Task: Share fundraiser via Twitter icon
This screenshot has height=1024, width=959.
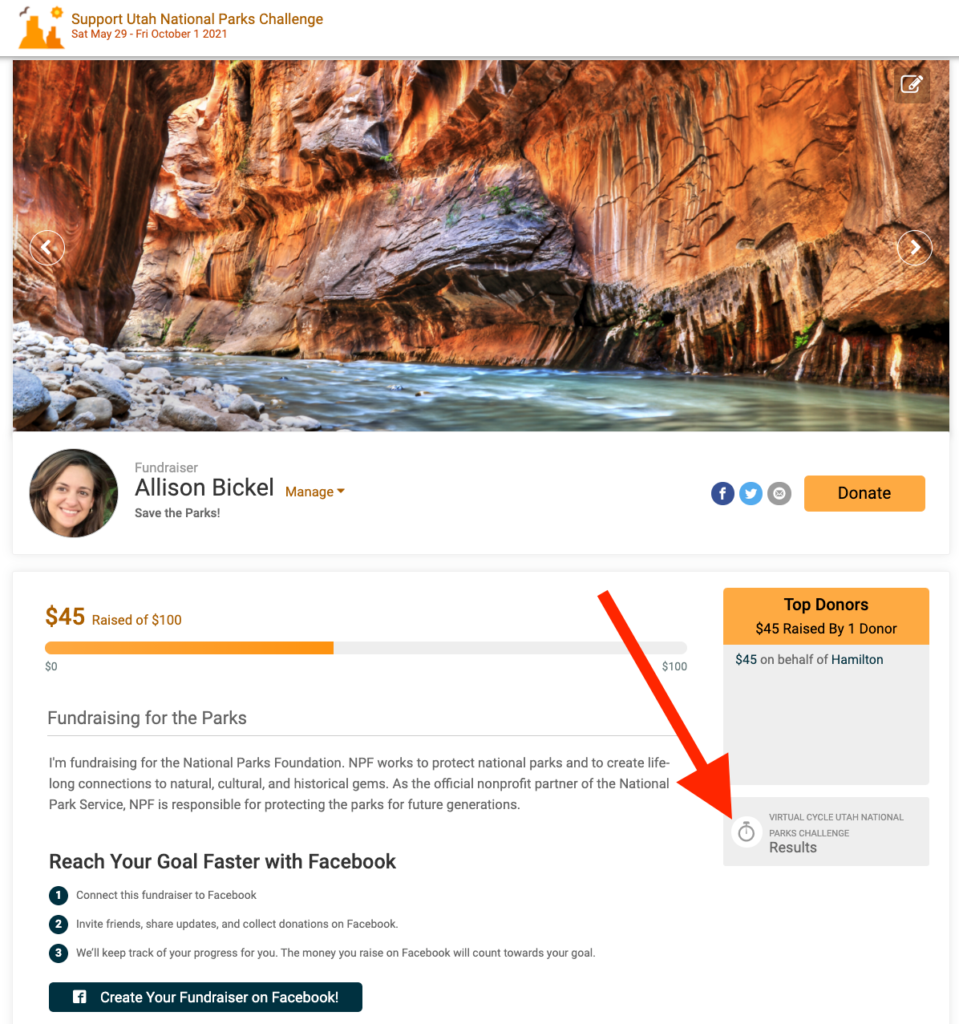Action: [751, 494]
